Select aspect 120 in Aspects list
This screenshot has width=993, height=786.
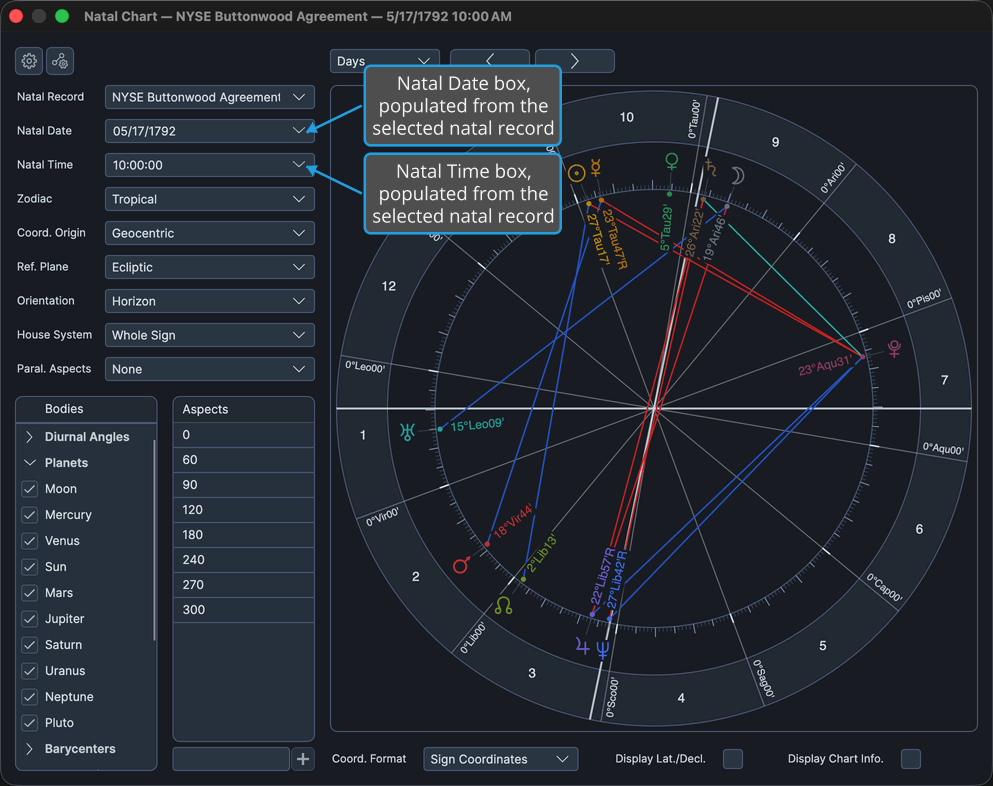click(x=244, y=510)
